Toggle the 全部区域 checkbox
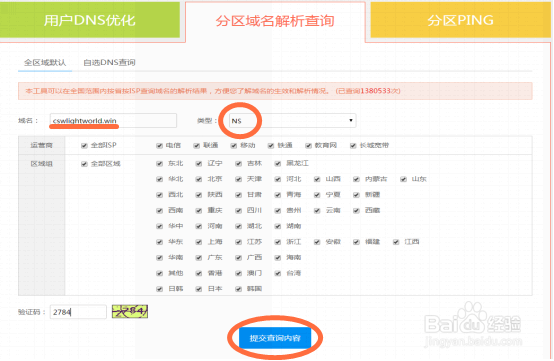Viewport: 554px width, 361px height. (x=84, y=164)
